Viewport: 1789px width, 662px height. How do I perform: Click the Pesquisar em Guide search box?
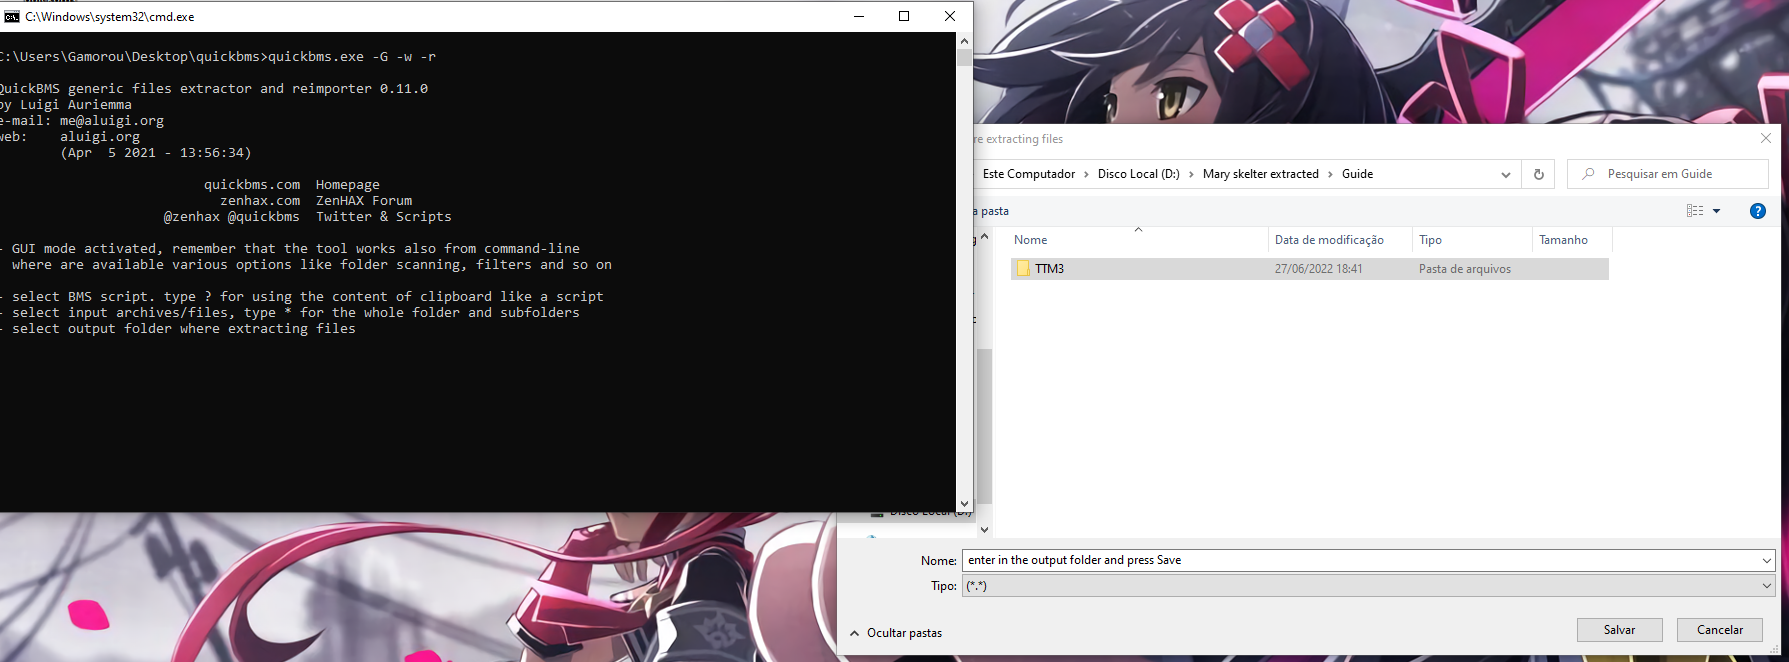(x=1667, y=174)
